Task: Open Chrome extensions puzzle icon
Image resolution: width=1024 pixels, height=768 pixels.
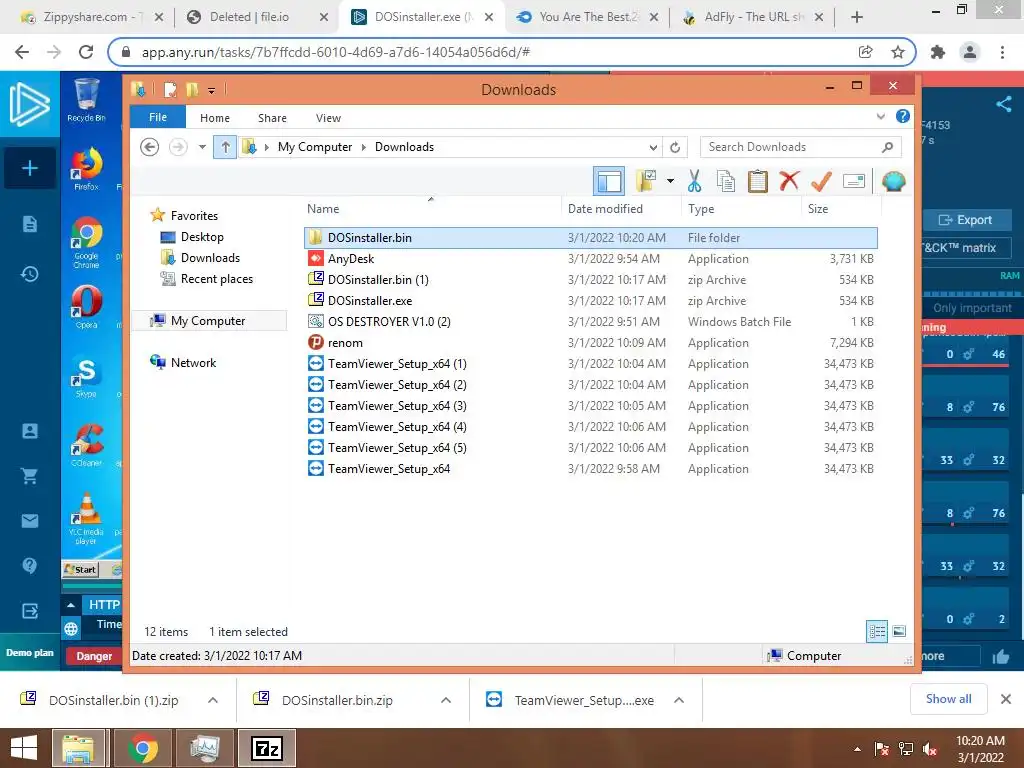Action: (938, 52)
